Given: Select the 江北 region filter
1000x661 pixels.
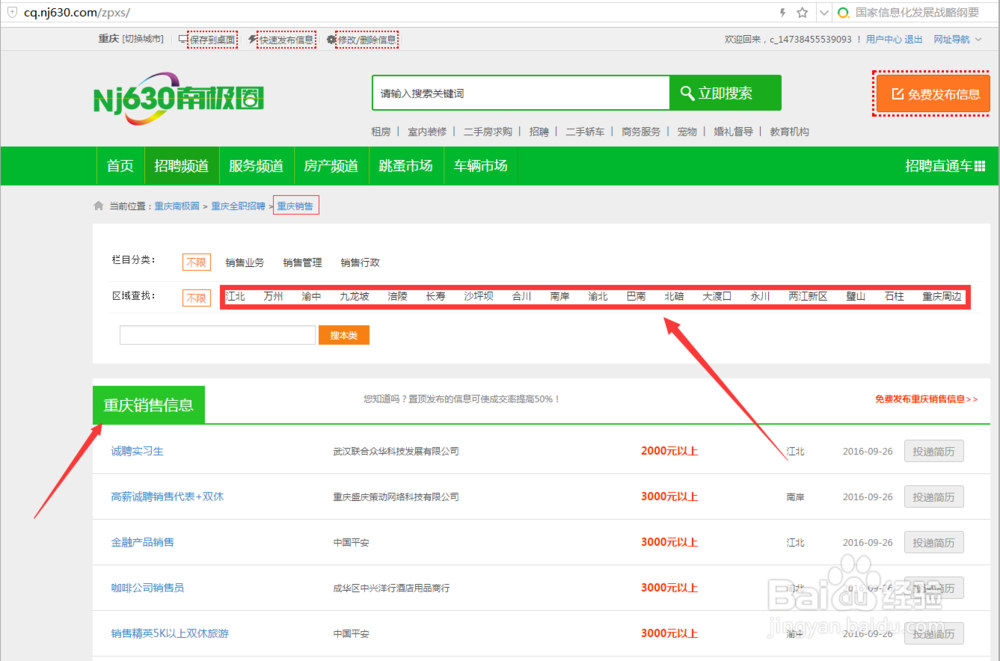Looking at the screenshot, I should point(235,296).
